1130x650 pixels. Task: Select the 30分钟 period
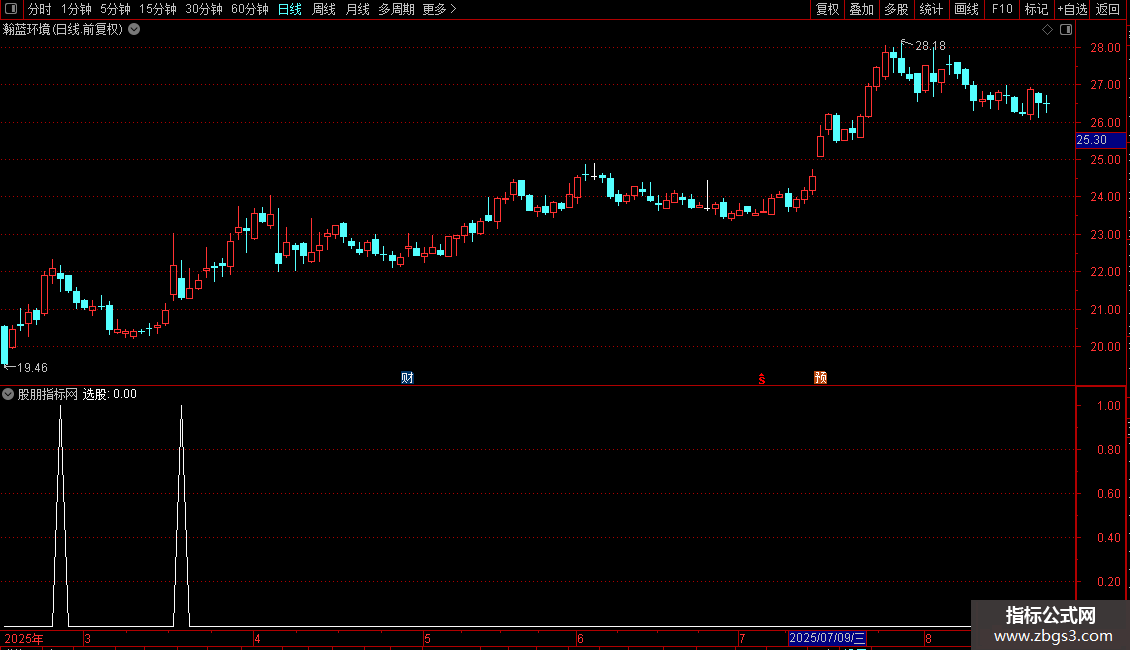pos(203,9)
